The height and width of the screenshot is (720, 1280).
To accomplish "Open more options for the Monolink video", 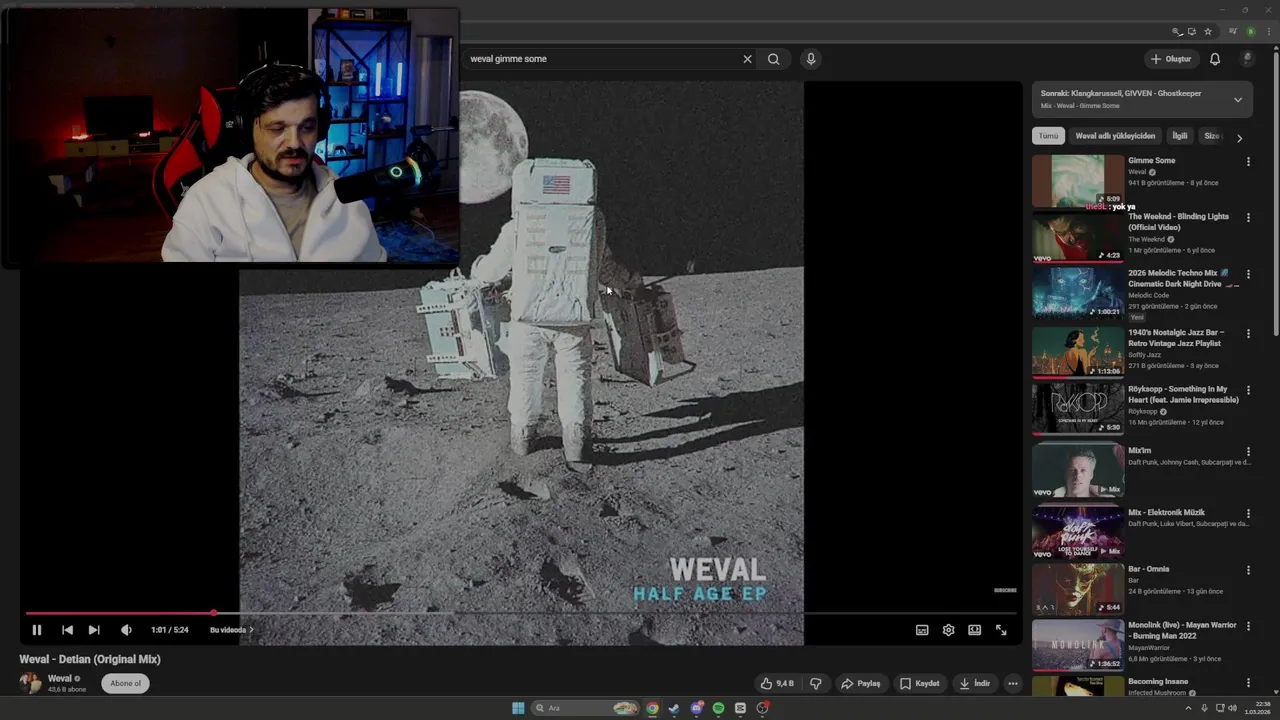I will point(1248,627).
